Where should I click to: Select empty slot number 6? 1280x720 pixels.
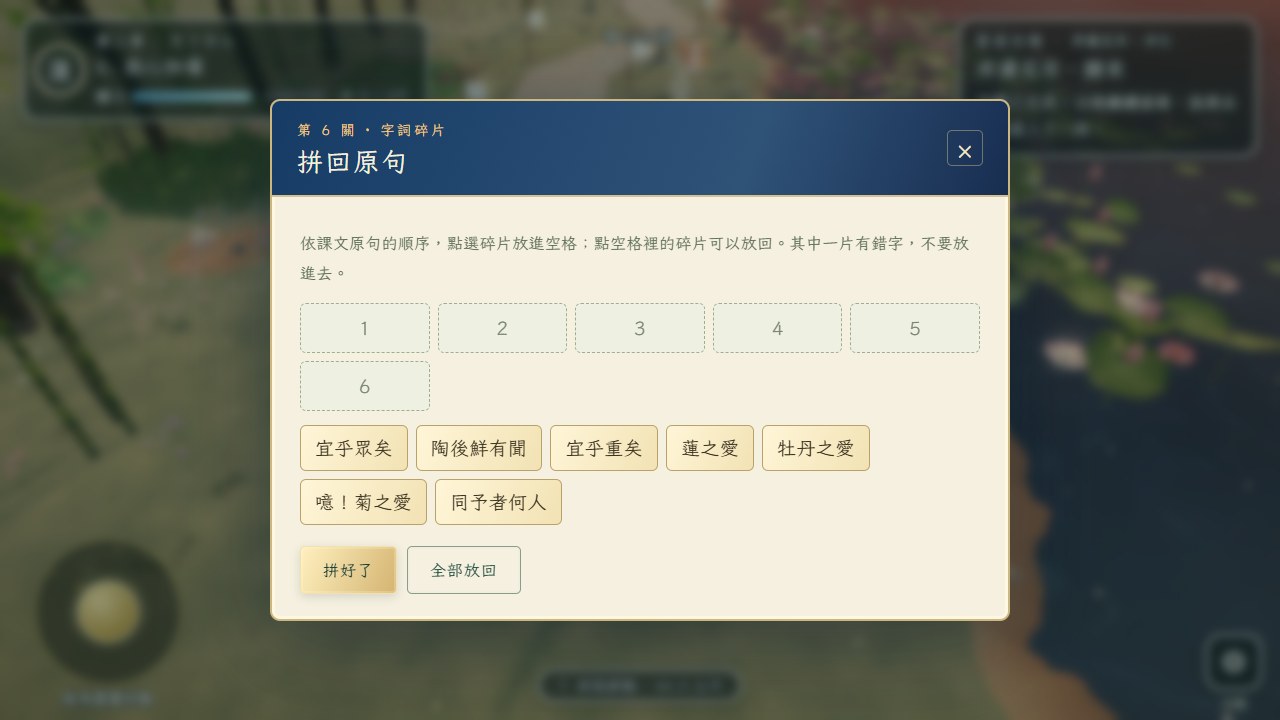click(365, 386)
